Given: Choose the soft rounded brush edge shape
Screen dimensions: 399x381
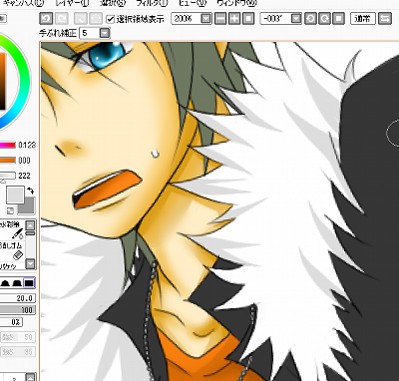Looking at the screenshot, I should 5,283.
